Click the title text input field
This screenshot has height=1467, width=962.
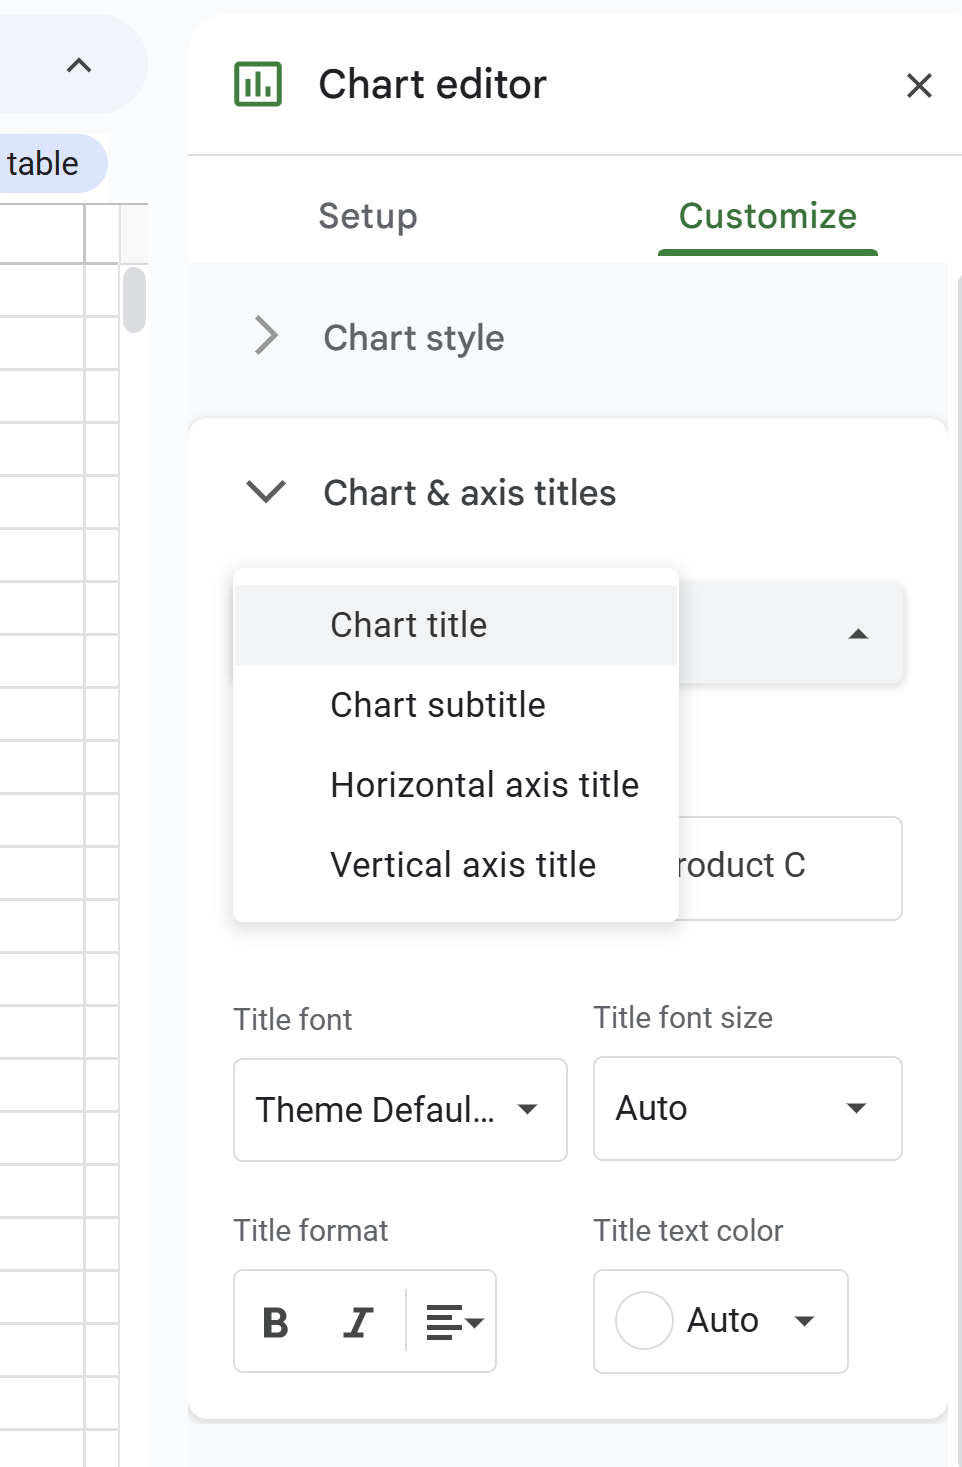pos(790,867)
